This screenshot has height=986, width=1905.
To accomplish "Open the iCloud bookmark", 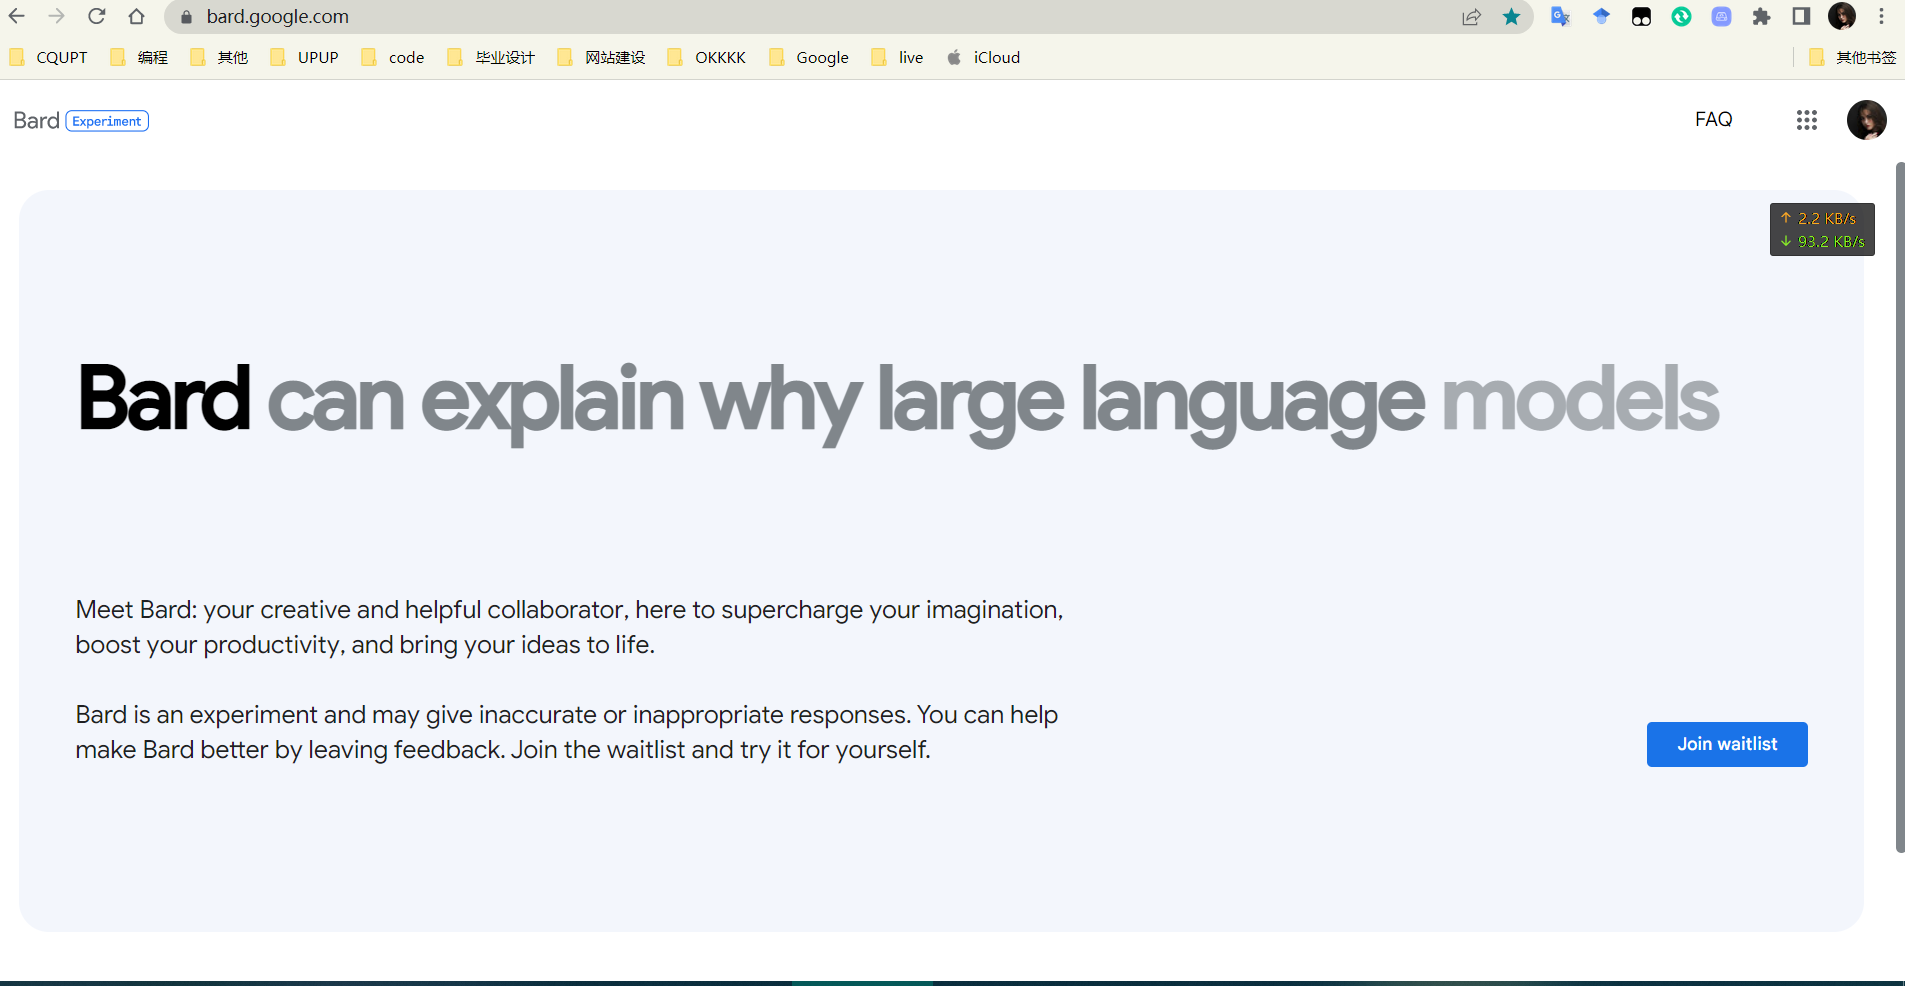I will [x=984, y=57].
